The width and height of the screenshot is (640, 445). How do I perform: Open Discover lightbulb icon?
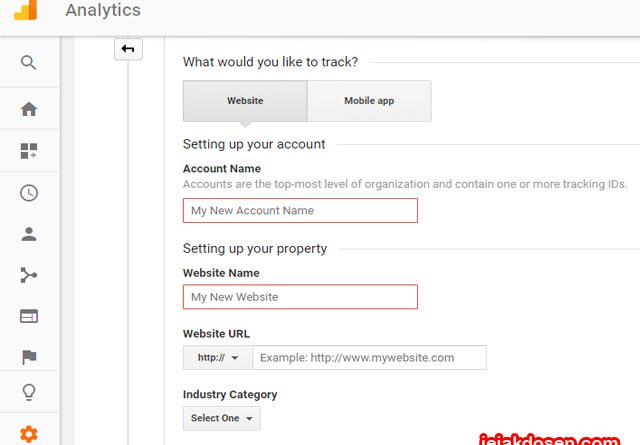[29, 392]
